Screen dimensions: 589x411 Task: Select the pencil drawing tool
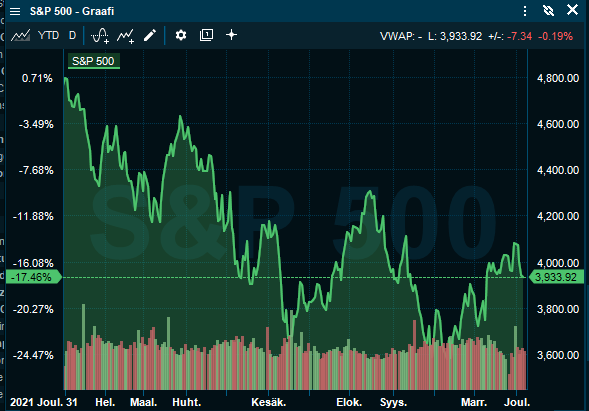[x=150, y=36]
